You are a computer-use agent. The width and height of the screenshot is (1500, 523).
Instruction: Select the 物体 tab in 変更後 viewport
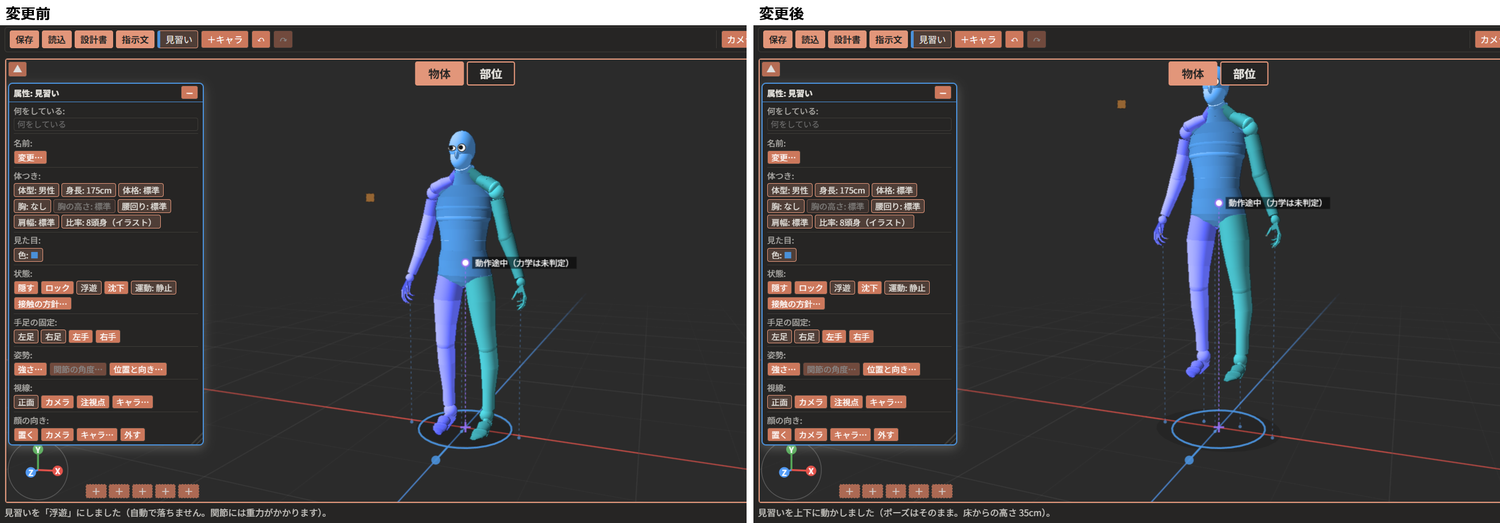point(1193,73)
